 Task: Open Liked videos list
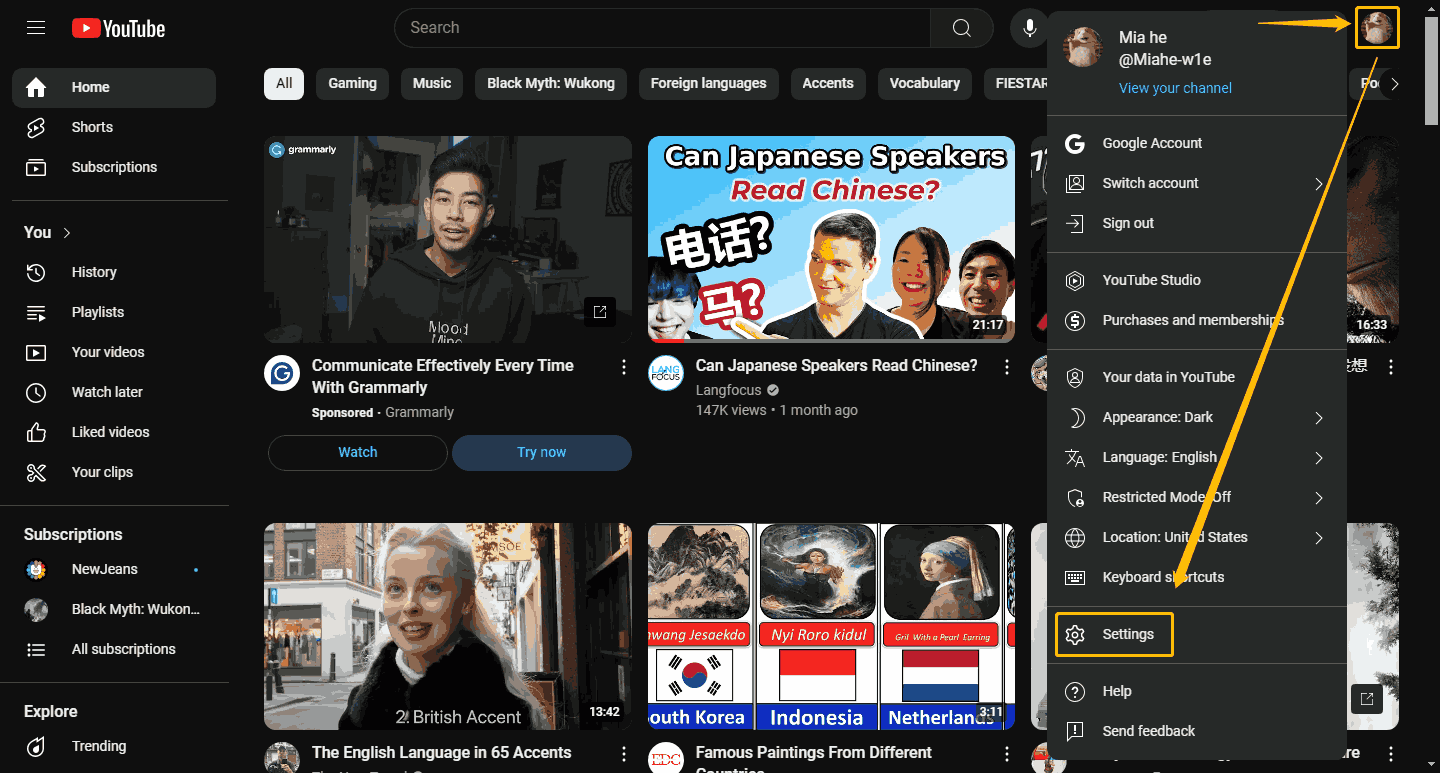pyautogui.click(x=114, y=432)
